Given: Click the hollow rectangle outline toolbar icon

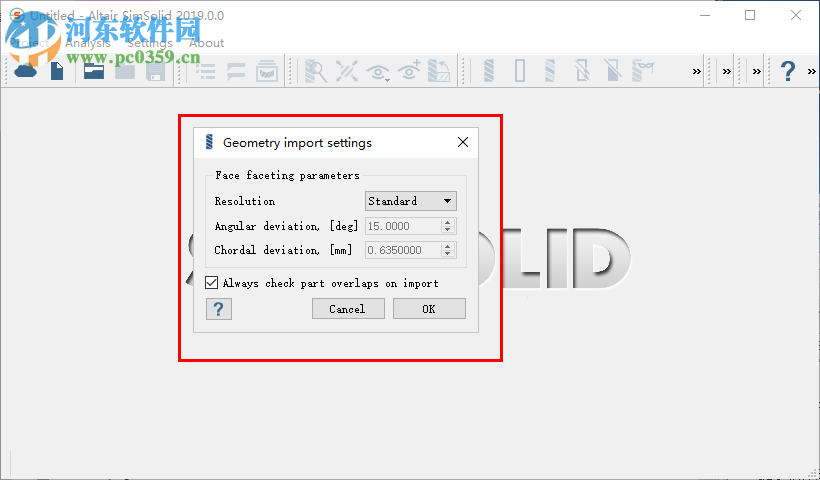Looking at the screenshot, I should coord(520,71).
